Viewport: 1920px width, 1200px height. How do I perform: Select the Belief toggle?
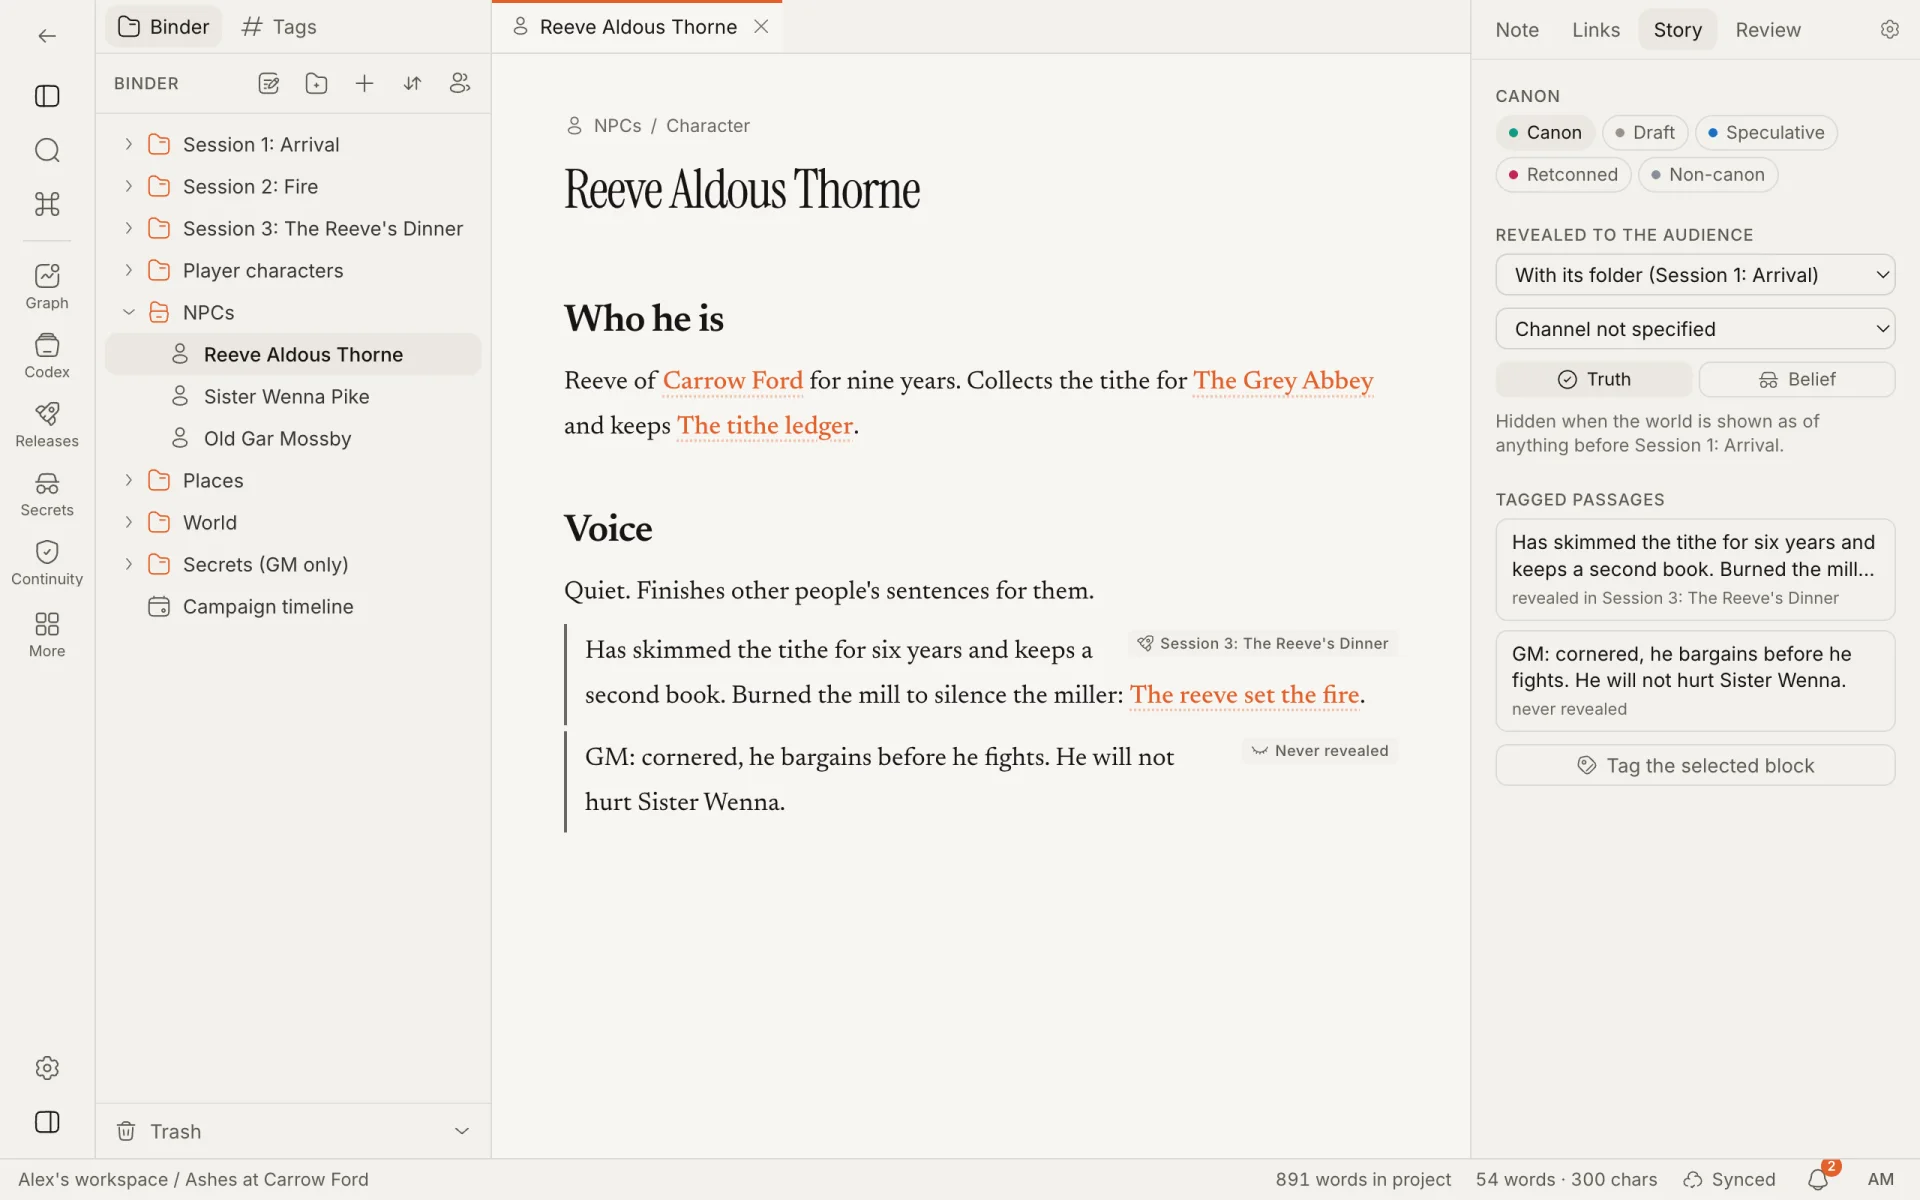point(1797,379)
